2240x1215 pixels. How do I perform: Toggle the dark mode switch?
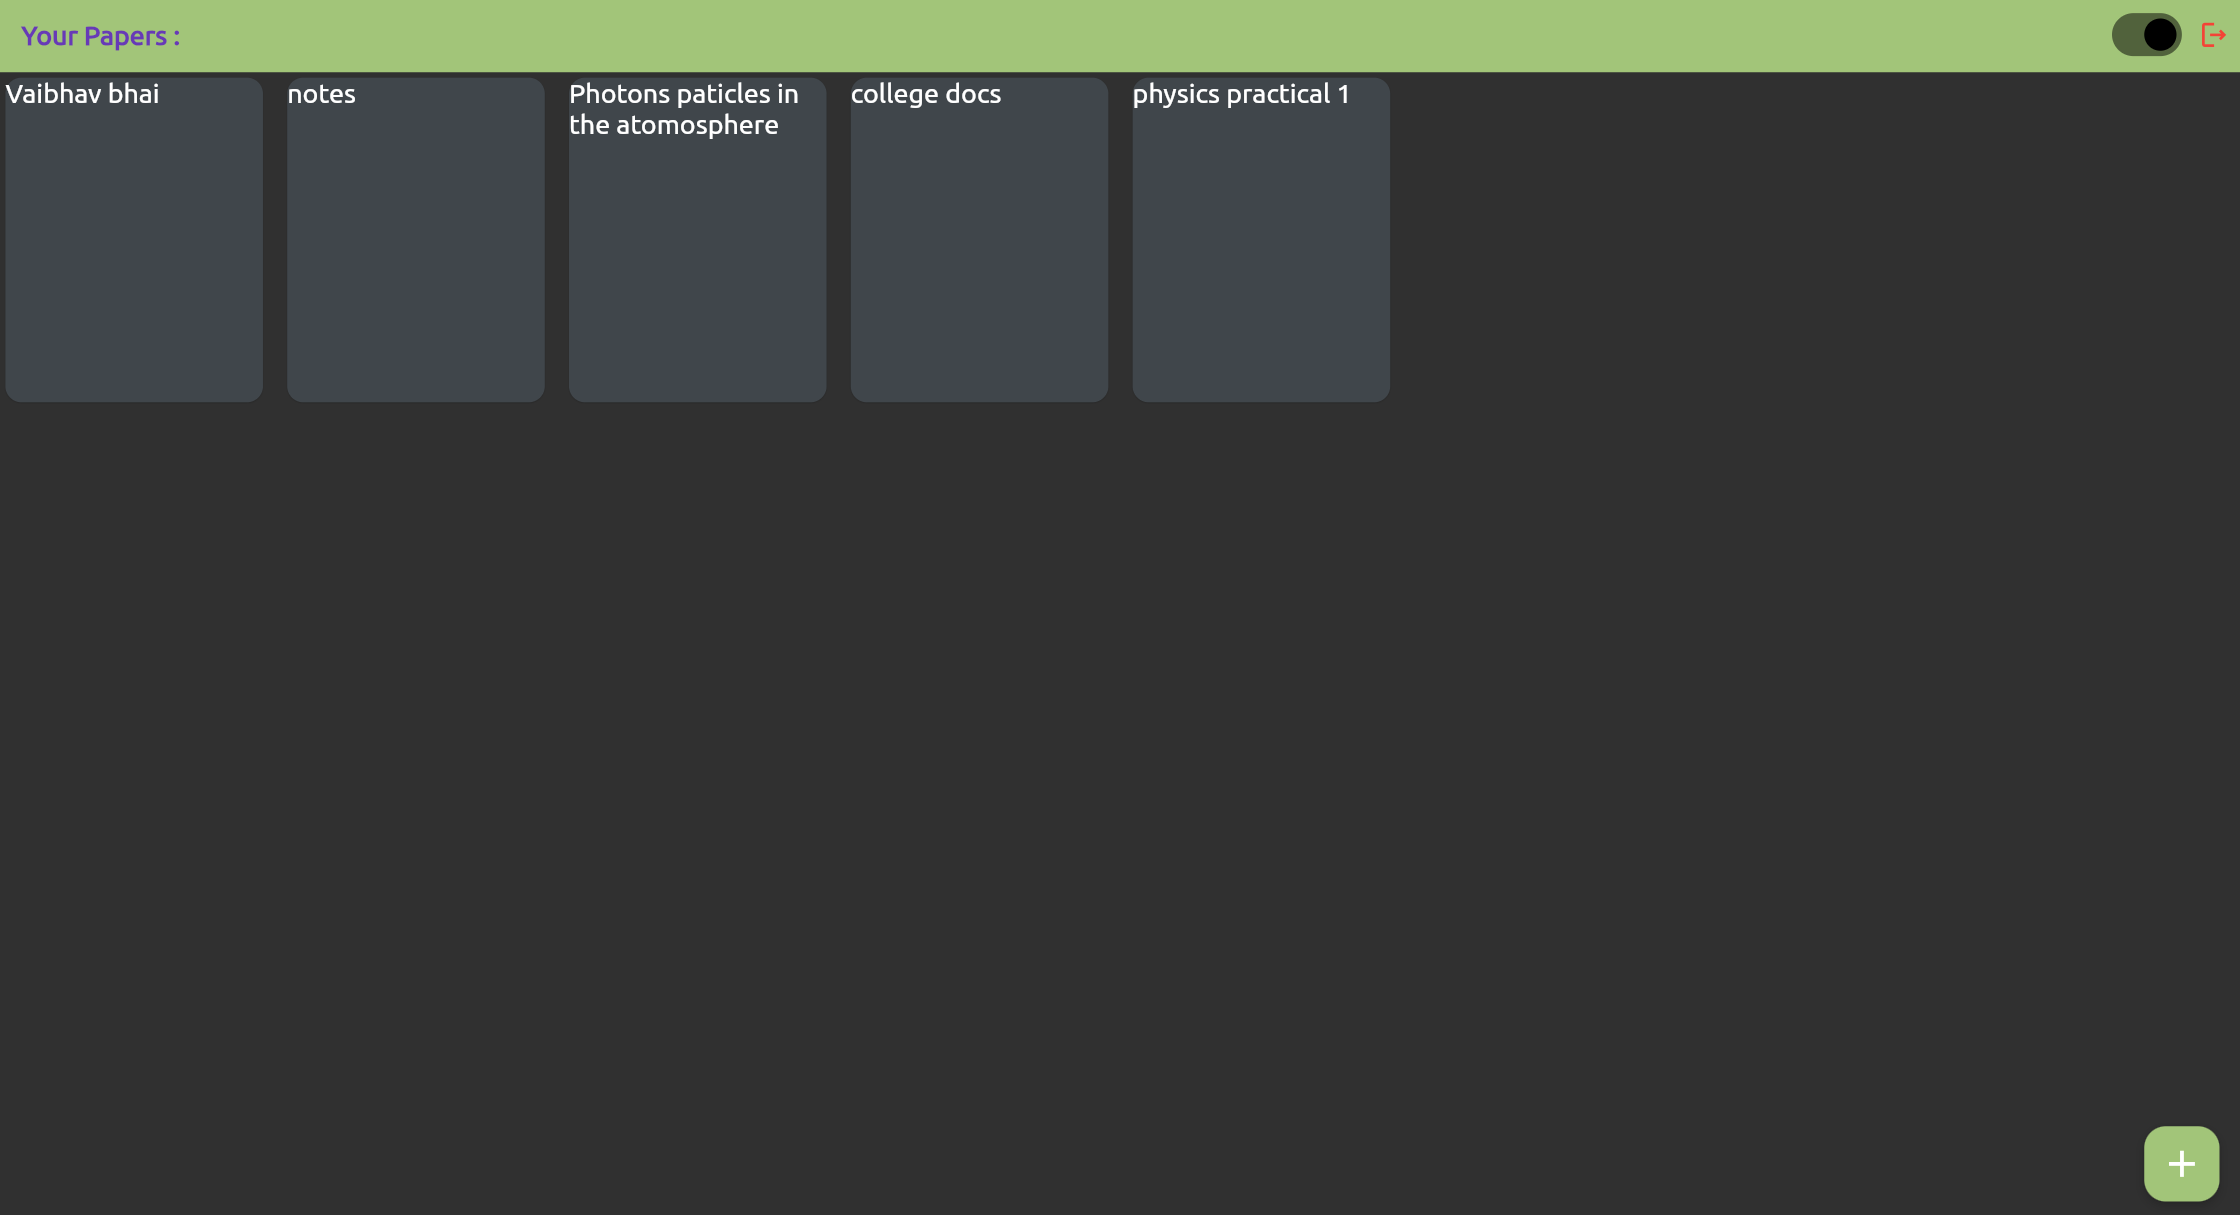(x=2146, y=36)
